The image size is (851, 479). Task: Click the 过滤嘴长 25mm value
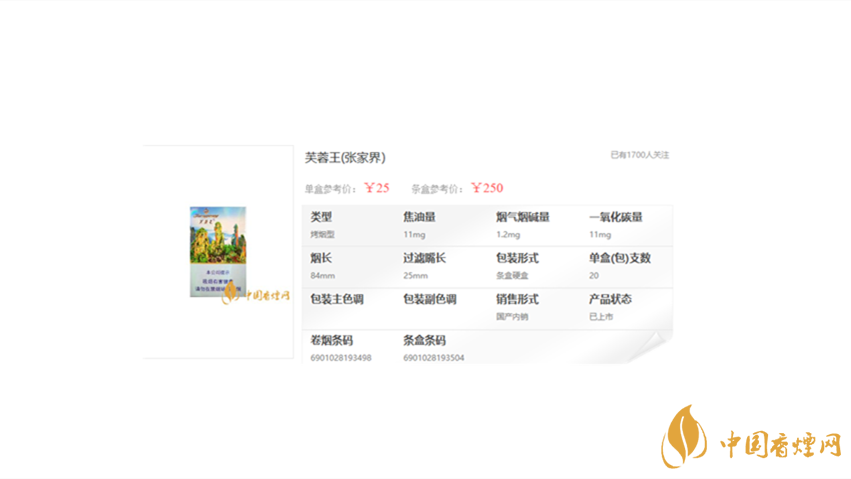pos(415,275)
